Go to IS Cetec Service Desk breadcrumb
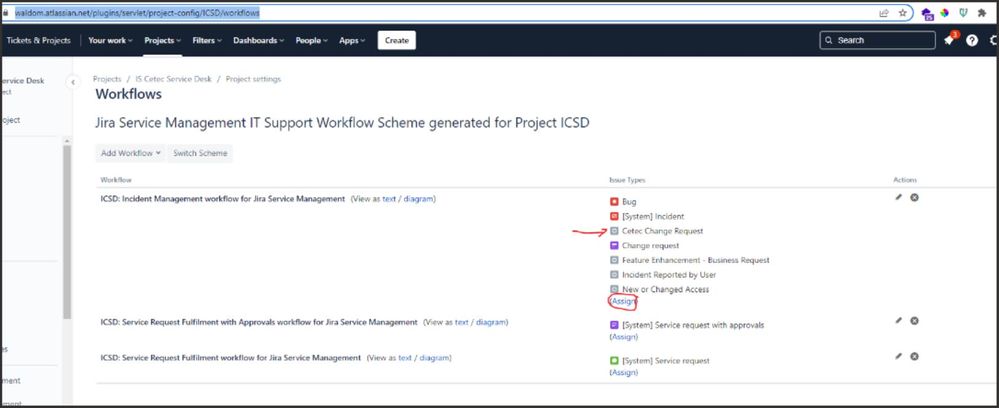Image resolution: width=999 pixels, height=408 pixels. click(x=173, y=79)
